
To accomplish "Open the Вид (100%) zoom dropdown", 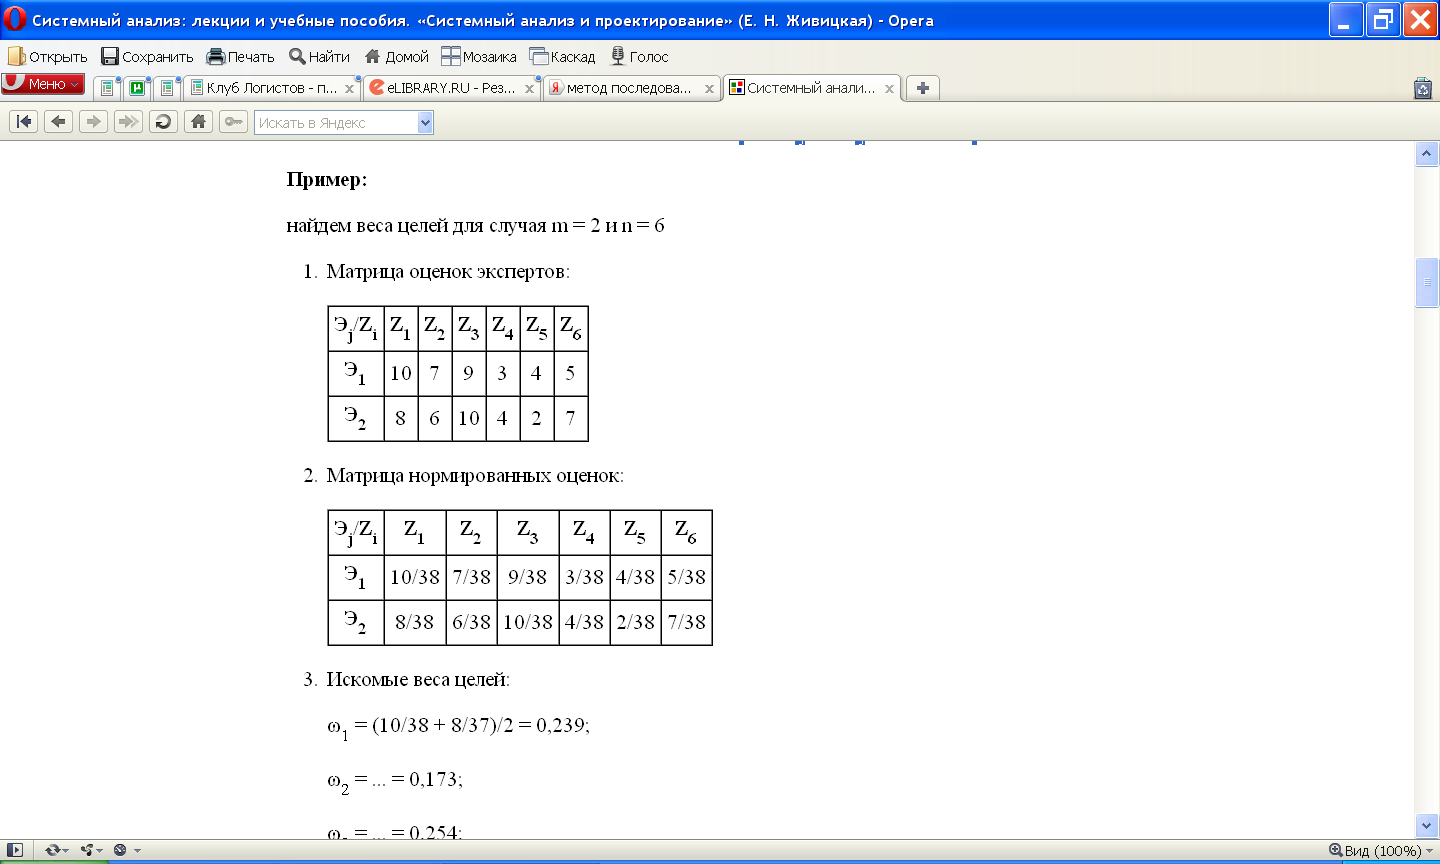I will [1381, 851].
